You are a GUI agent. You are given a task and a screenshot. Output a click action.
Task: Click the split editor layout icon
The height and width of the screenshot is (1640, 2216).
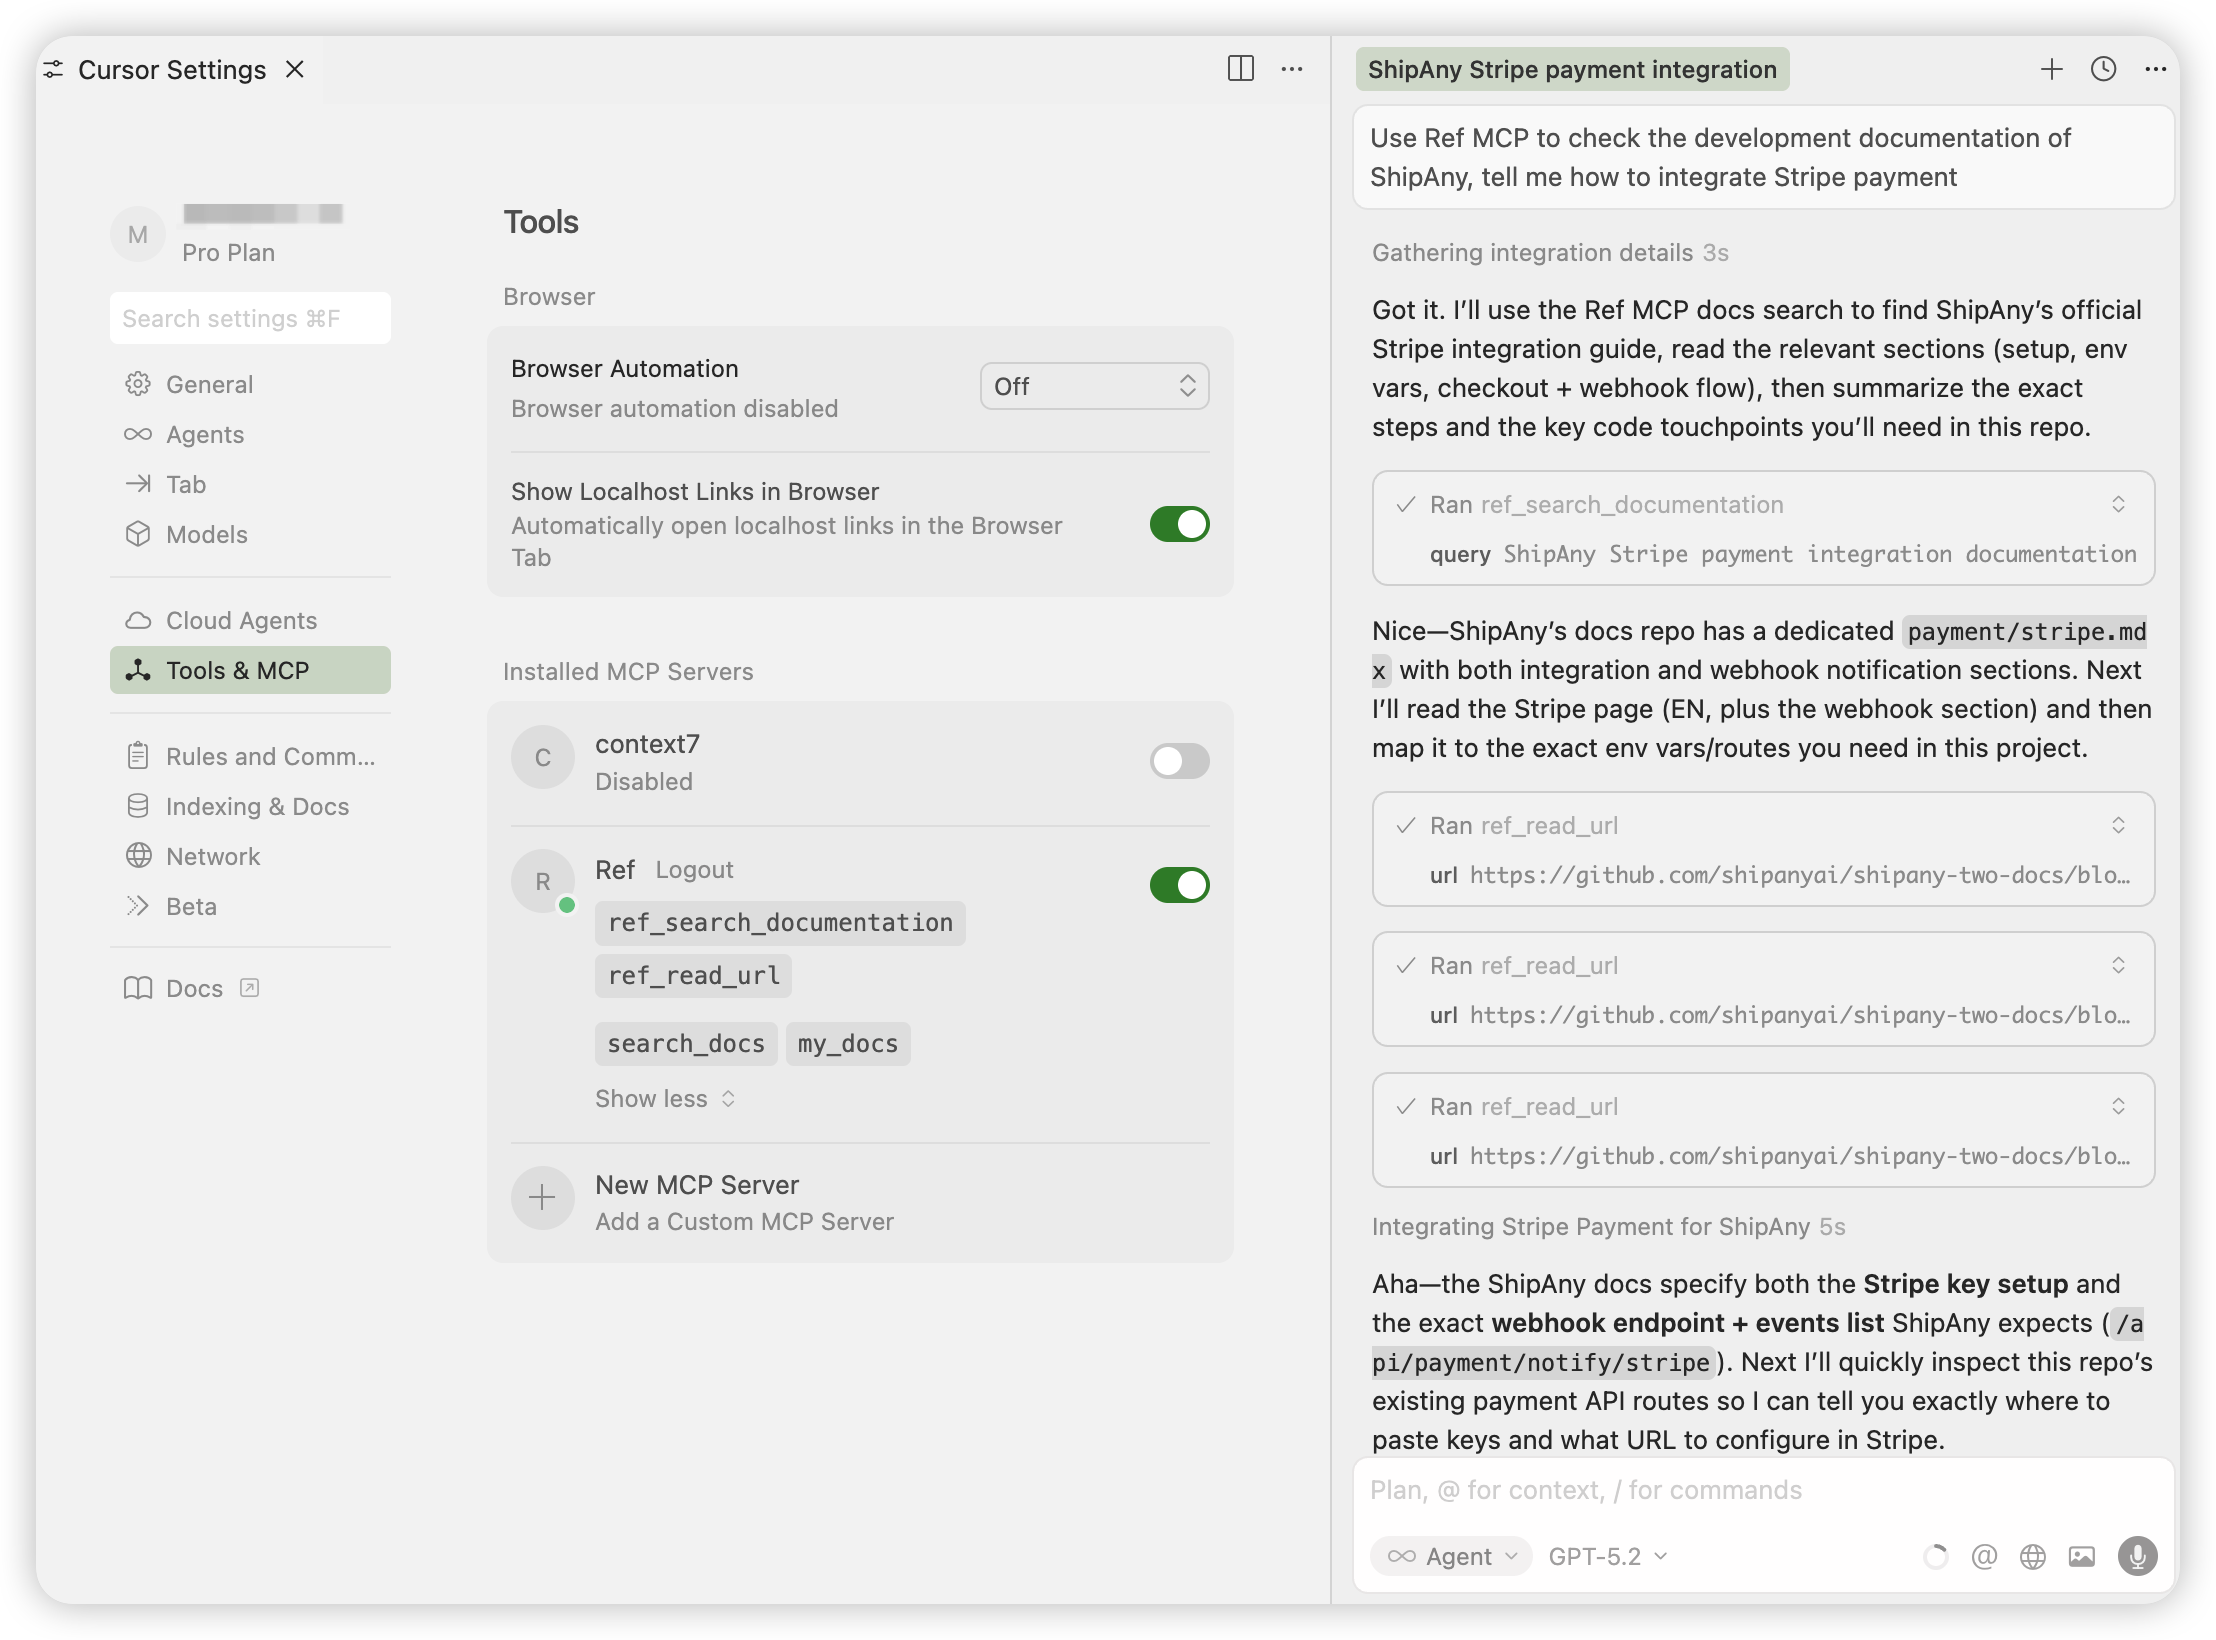click(x=1240, y=69)
